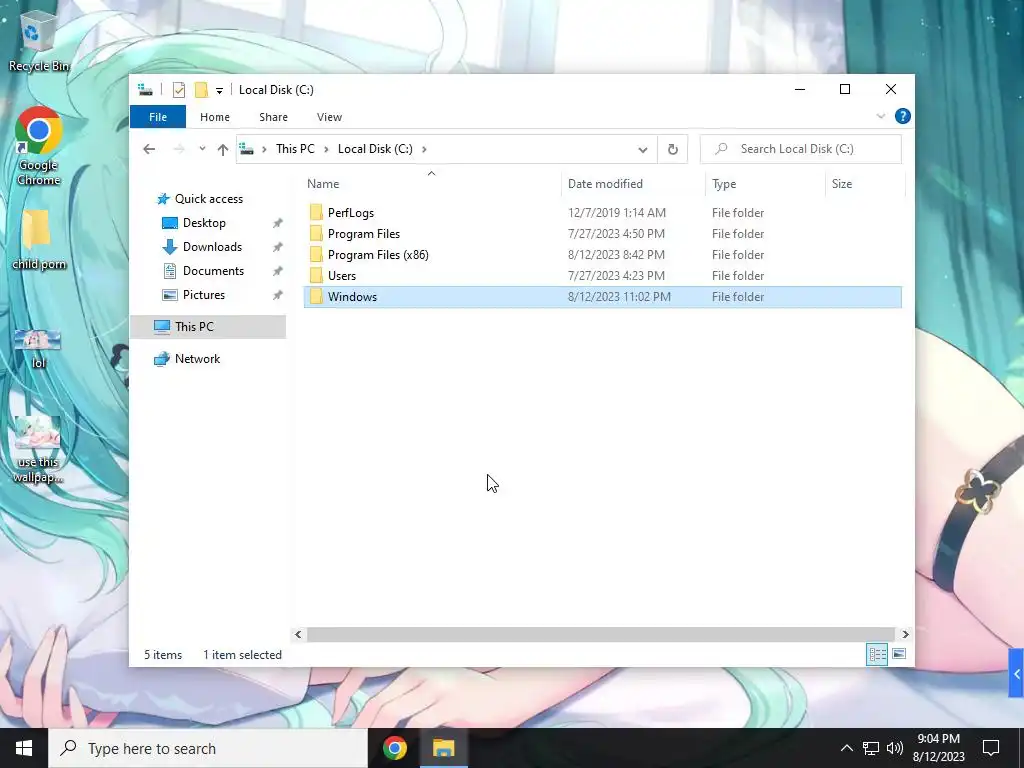Open the Customize Quick Access Toolbar dropdown
This screenshot has width=1024, height=768.
pyautogui.click(x=219, y=91)
